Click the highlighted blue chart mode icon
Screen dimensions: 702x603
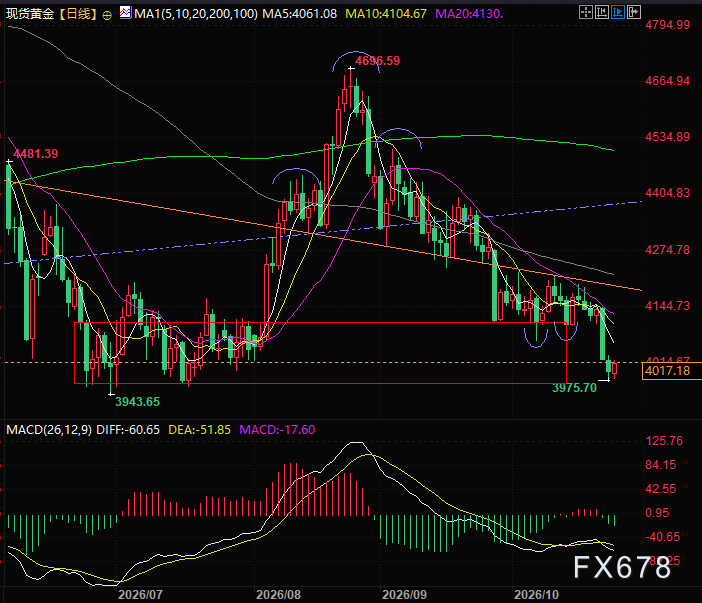618,12
